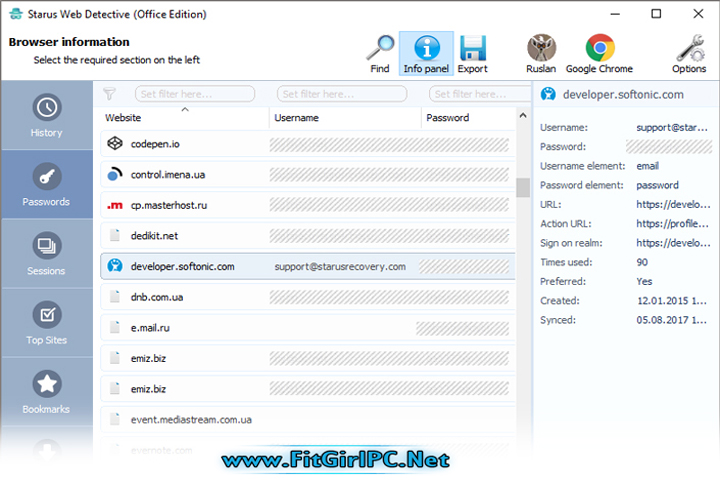Open the Top Sites section
Viewport: 720px width, 480px height.
pyautogui.click(x=47, y=322)
